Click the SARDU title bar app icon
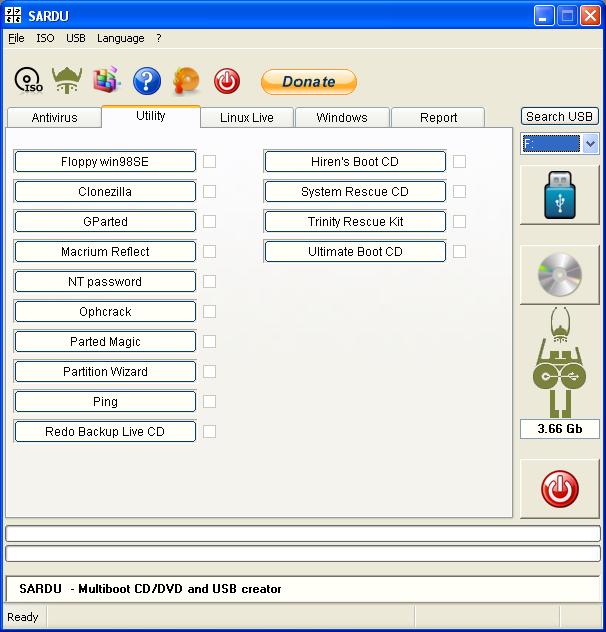 tap(13, 15)
